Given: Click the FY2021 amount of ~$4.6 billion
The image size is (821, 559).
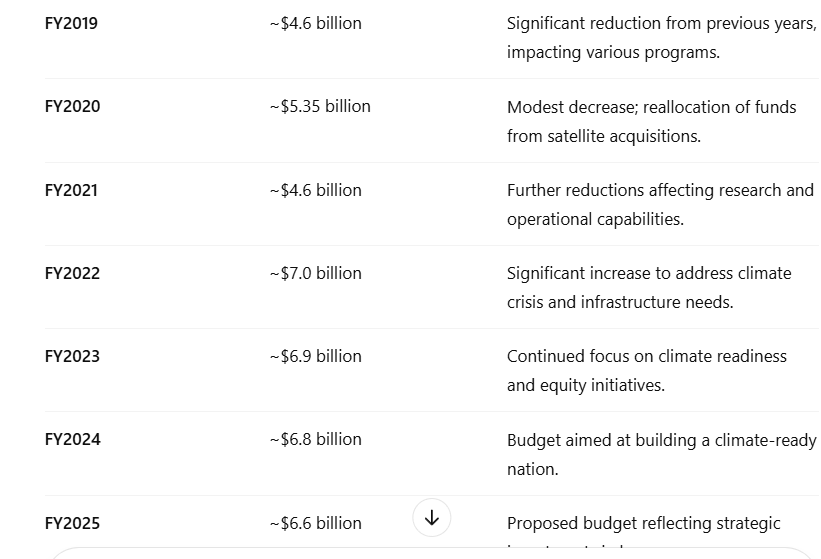Looking at the screenshot, I should click(315, 190).
